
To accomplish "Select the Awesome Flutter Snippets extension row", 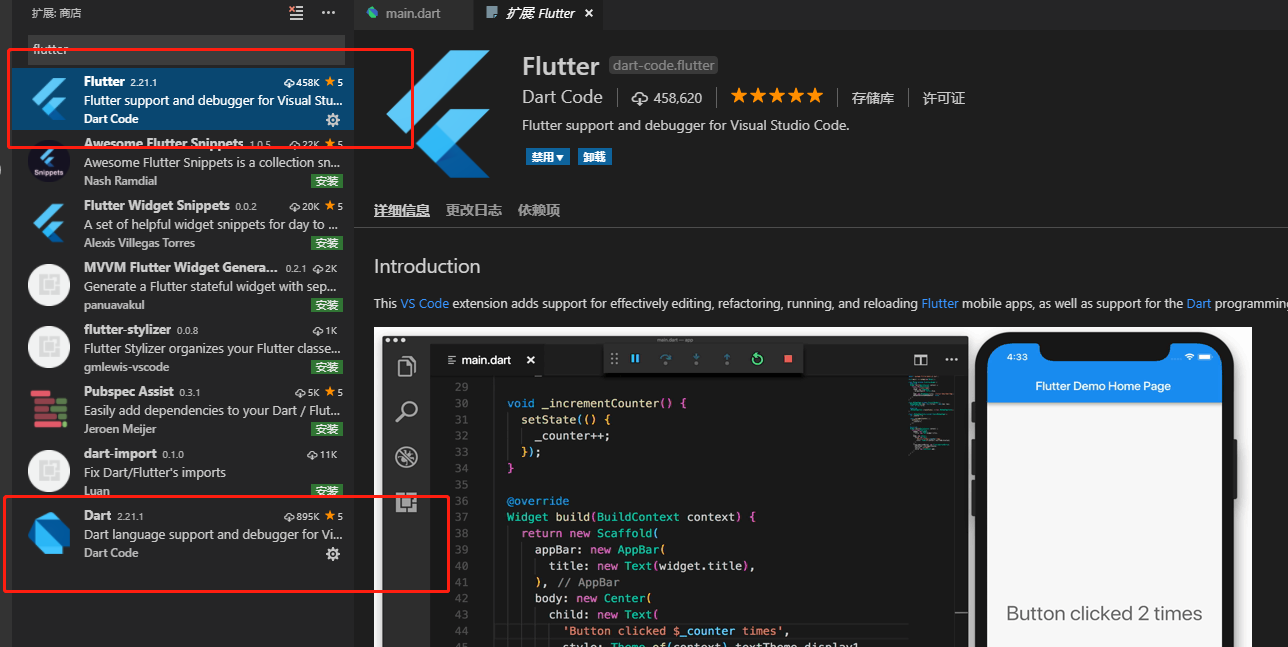I will tap(181, 162).
